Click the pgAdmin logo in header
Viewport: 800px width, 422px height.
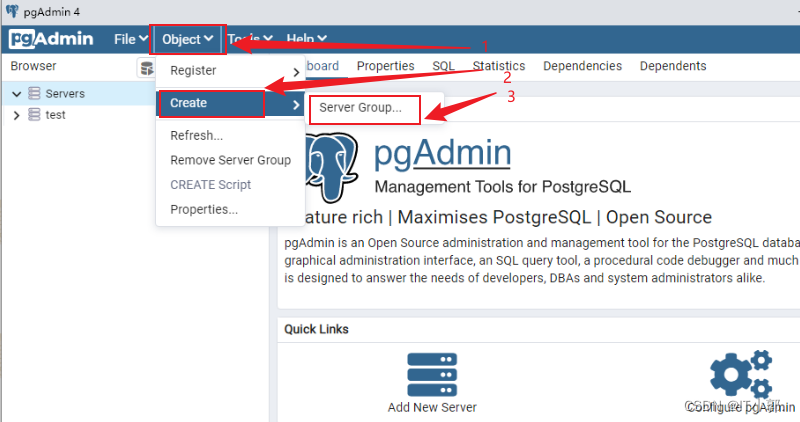click(51, 39)
